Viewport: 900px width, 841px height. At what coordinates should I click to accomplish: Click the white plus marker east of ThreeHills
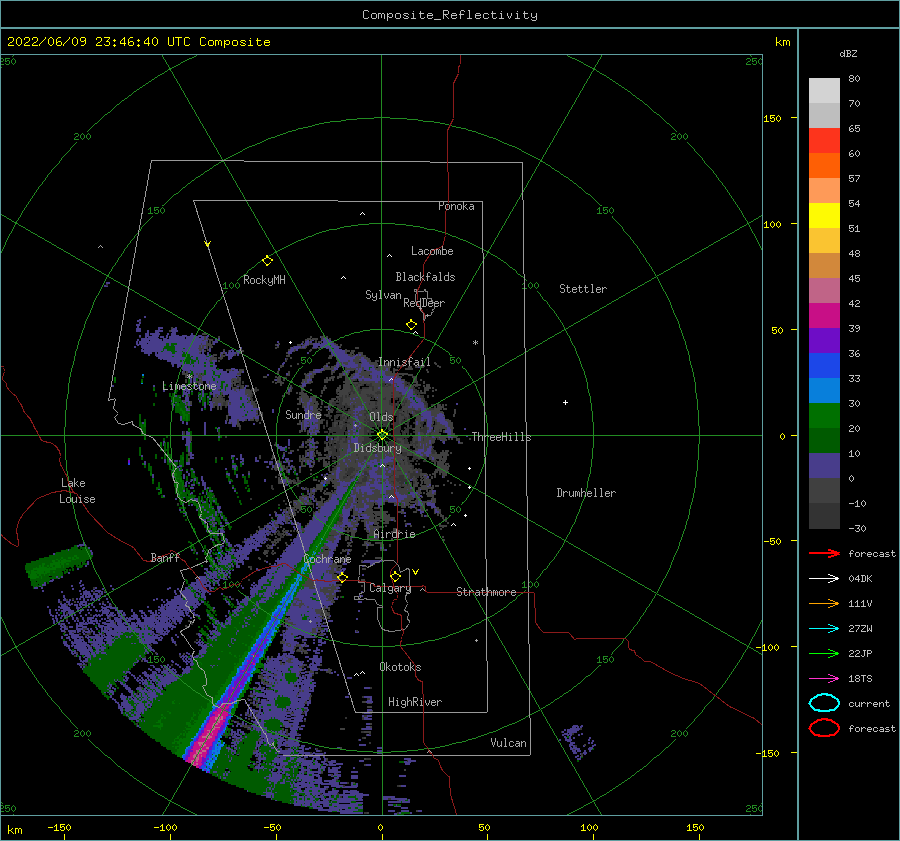click(x=565, y=402)
